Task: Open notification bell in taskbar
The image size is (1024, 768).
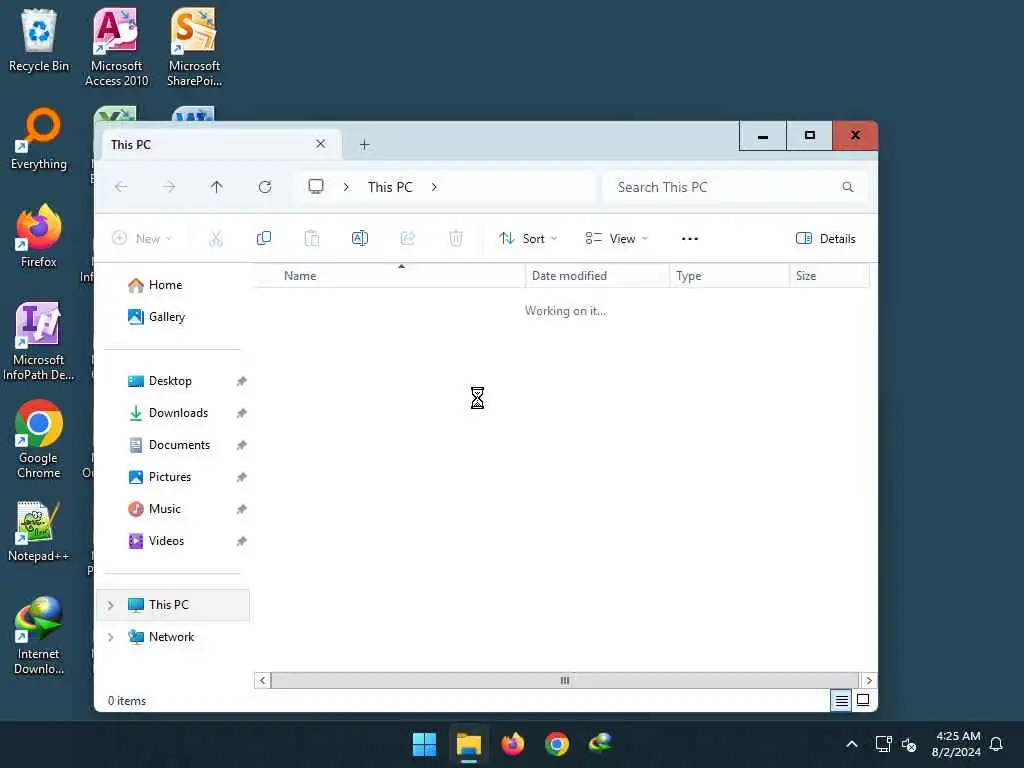Action: [997, 744]
